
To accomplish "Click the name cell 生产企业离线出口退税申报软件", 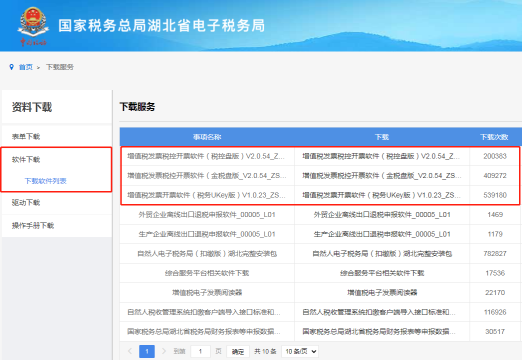I will (207, 234).
